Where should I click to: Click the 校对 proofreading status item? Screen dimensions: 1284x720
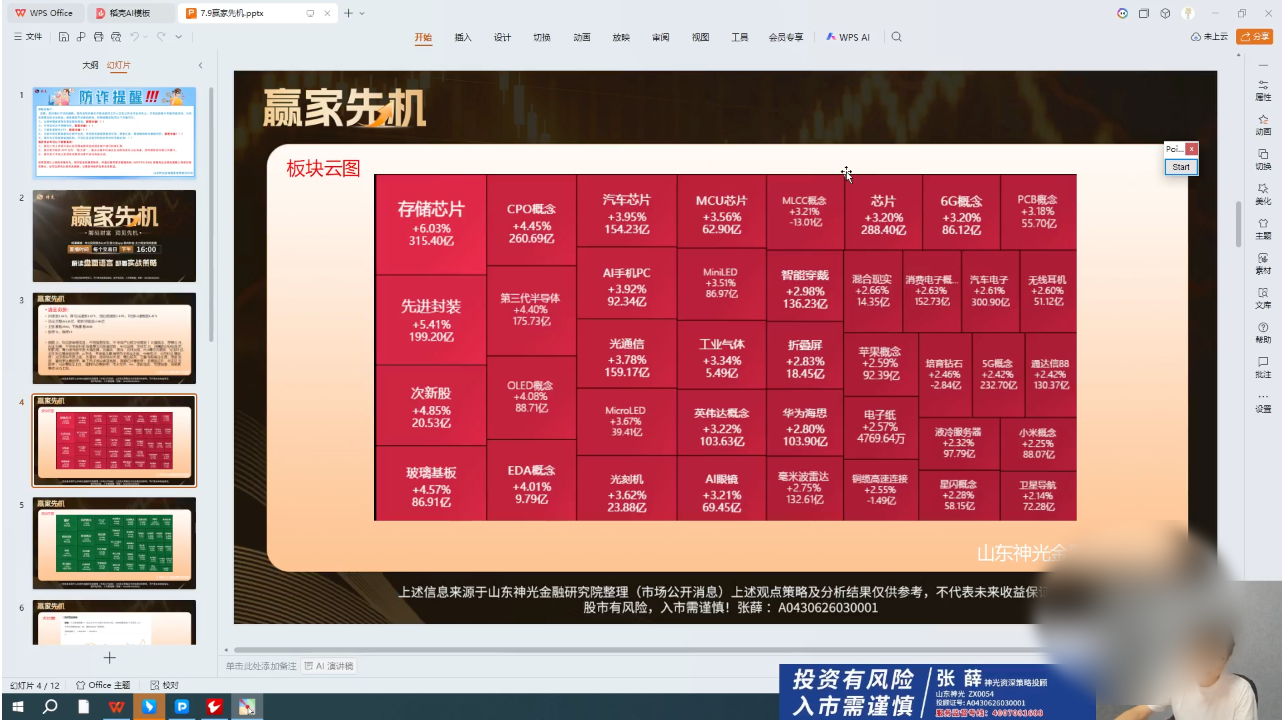[x=164, y=685]
